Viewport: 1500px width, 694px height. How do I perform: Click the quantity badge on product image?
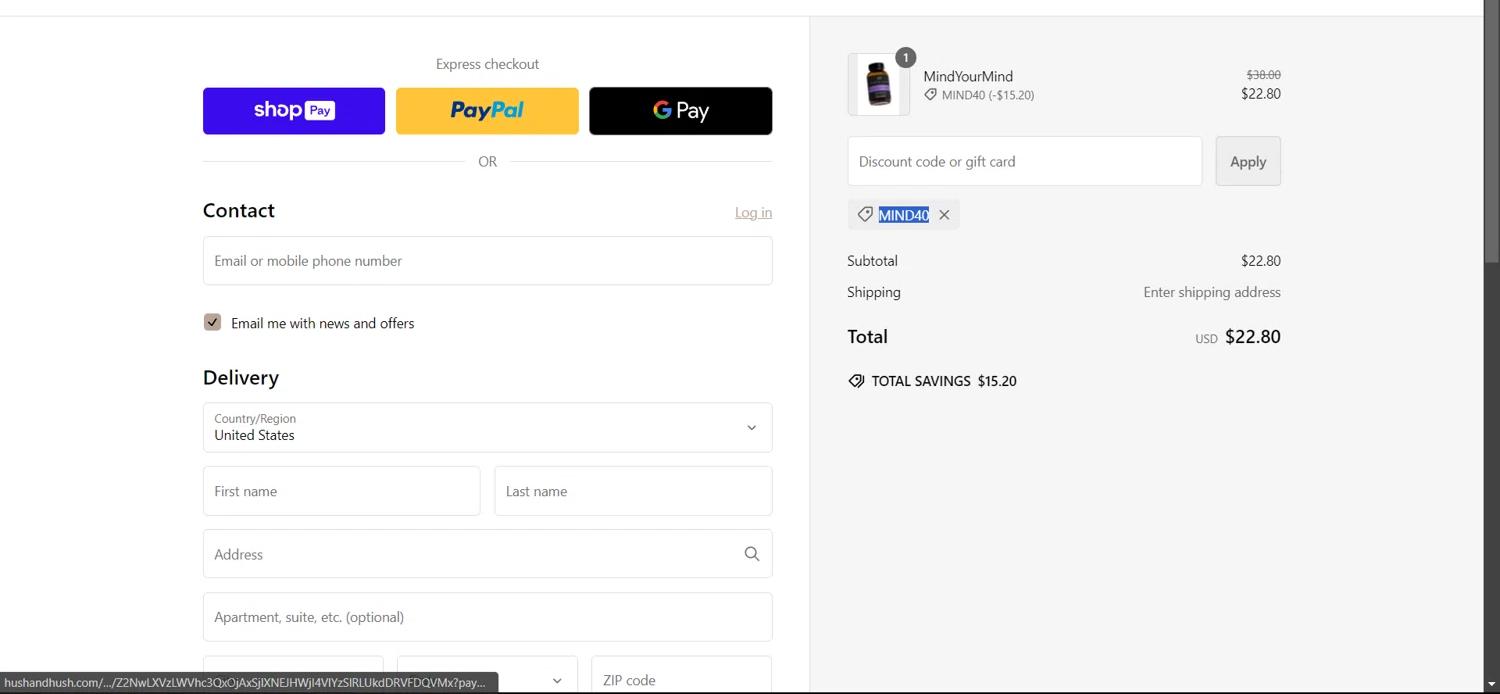pyautogui.click(x=905, y=58)
